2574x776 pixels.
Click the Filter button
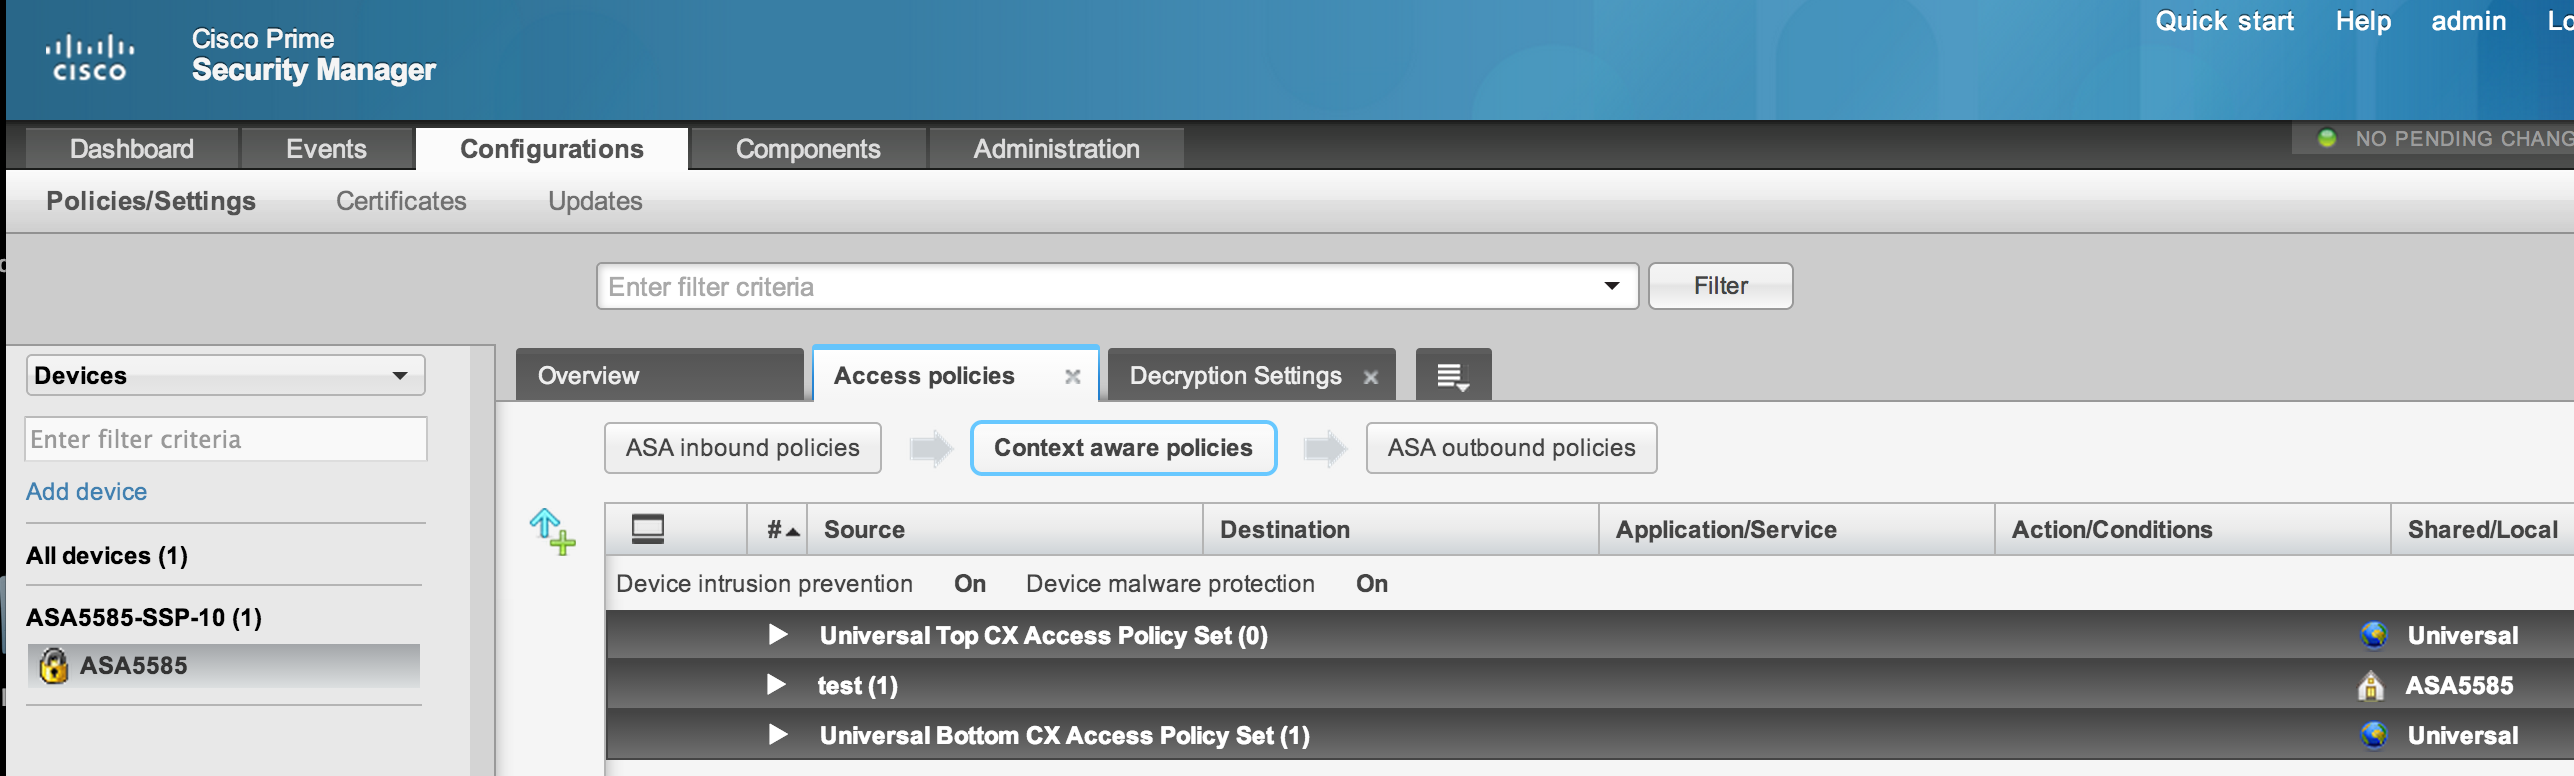tap(1719, 286)
